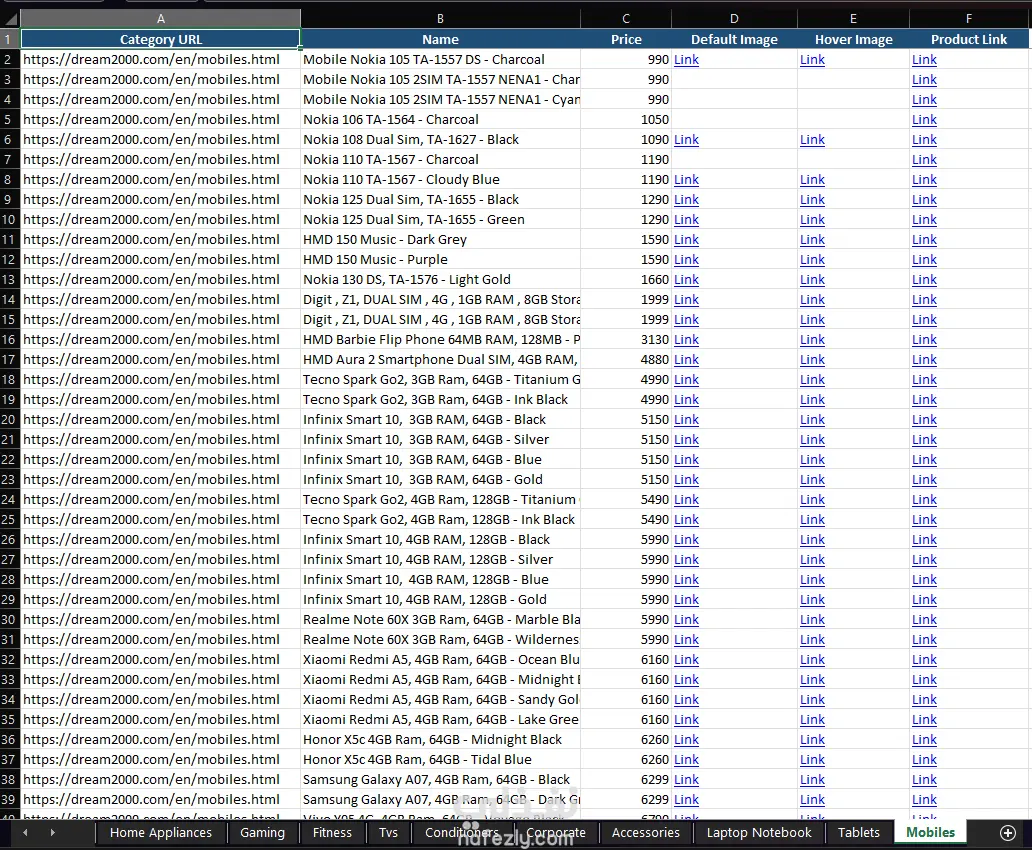Select cell Infinix Smart 10, 3GB RAM, 64GB - Silver
The width and height of the screenshot is (1032, 850).
pyautogui.click(x=440, y=439)
